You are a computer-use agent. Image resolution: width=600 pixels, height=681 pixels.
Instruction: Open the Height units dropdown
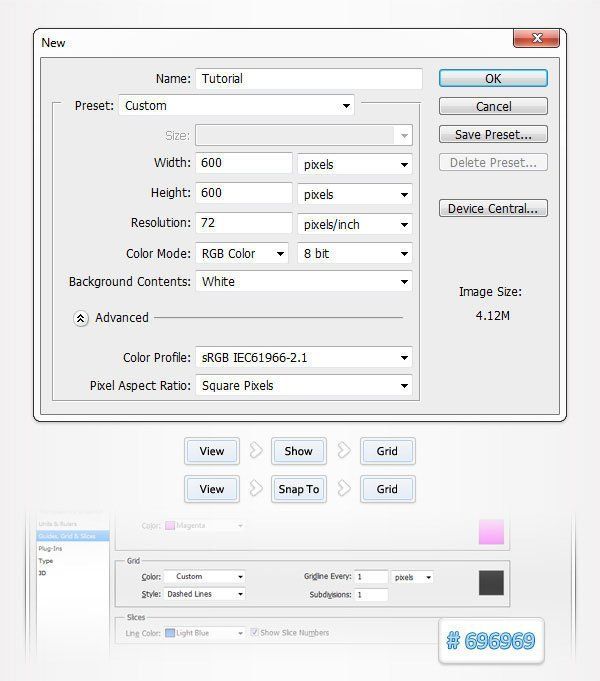[x=355, y=195]
